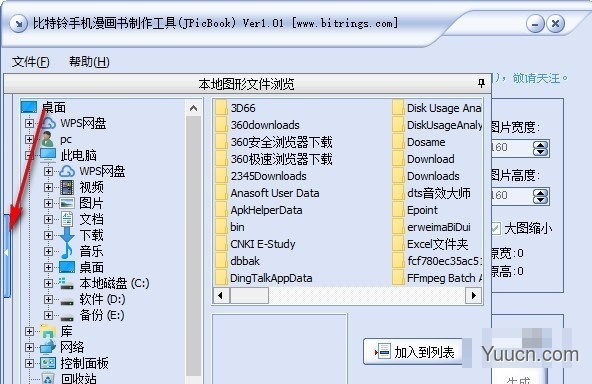592x384 pixels.
Task: Expand the top-level WPS网盘 node
Action: [29, 123]
